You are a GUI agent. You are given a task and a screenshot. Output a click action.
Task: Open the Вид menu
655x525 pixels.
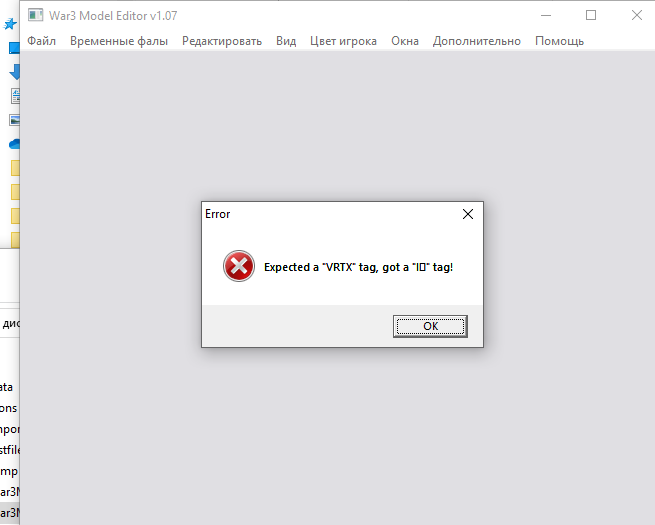coord(286,41)
